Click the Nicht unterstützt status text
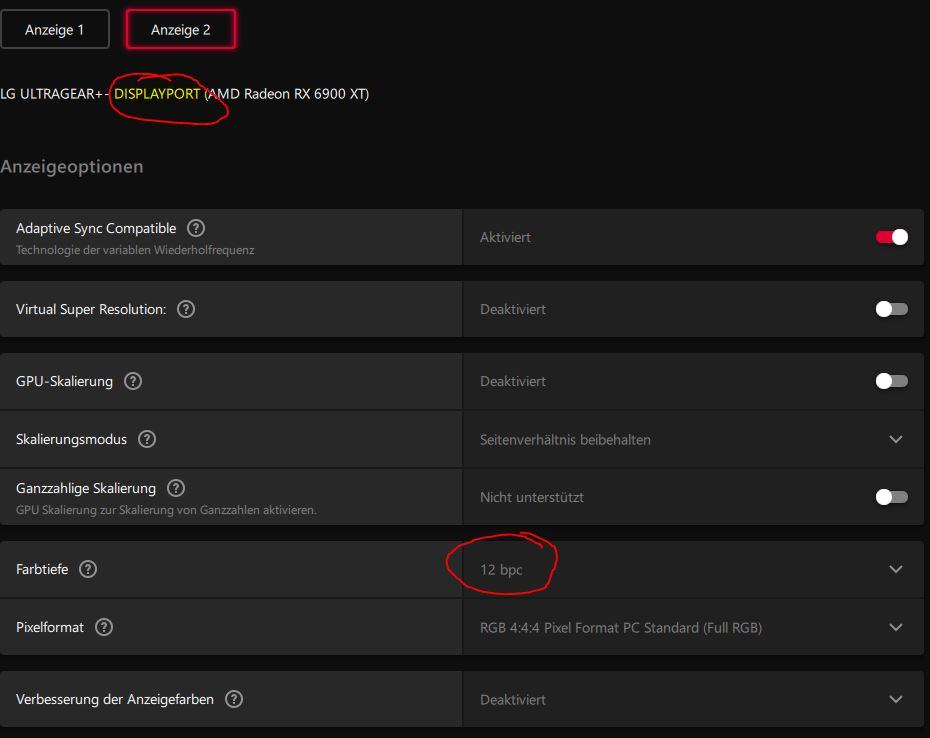Screen dimensions: 930x738 pos(532,497)
